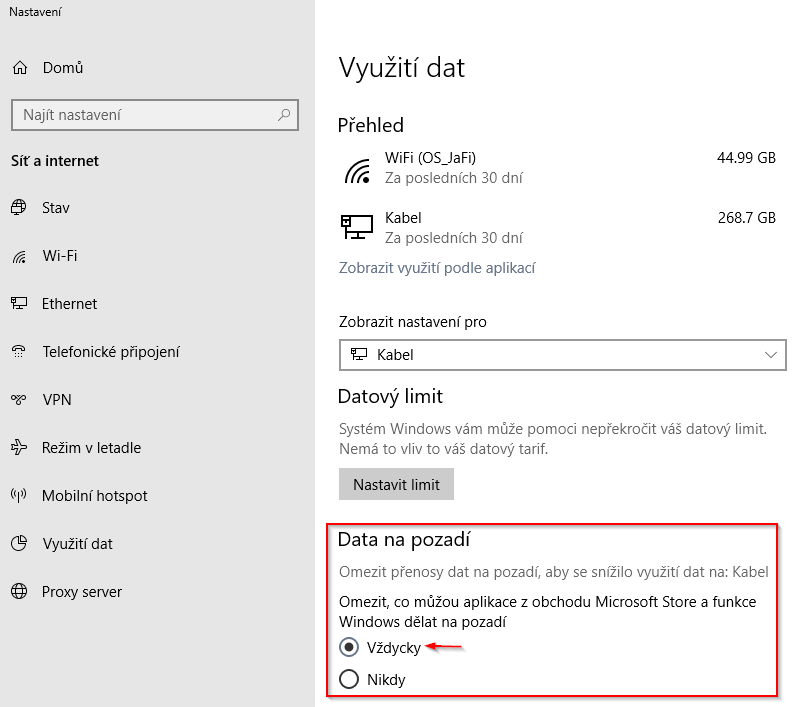Click the Domů home icon

20,68
